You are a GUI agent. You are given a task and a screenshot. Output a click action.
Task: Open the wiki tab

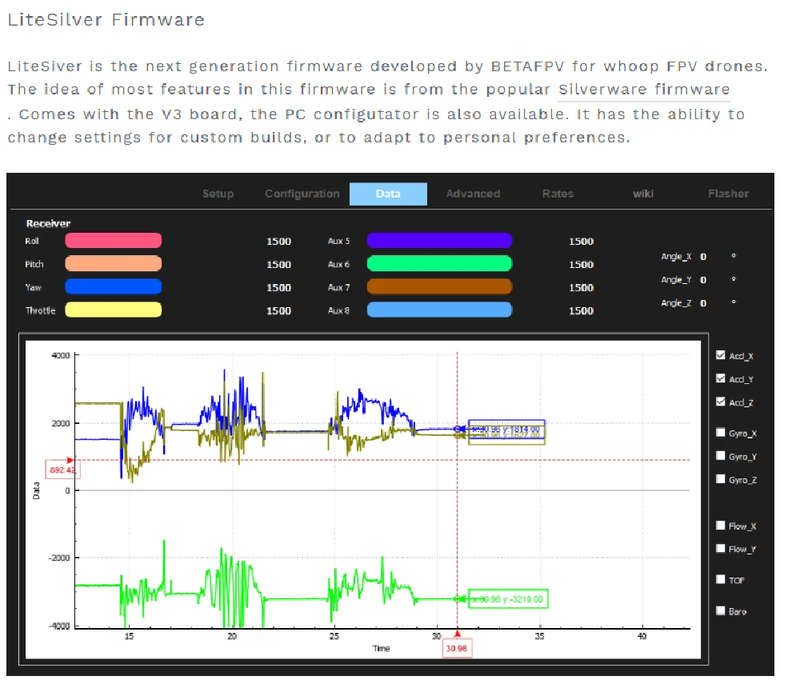click(x=643, y=194)
